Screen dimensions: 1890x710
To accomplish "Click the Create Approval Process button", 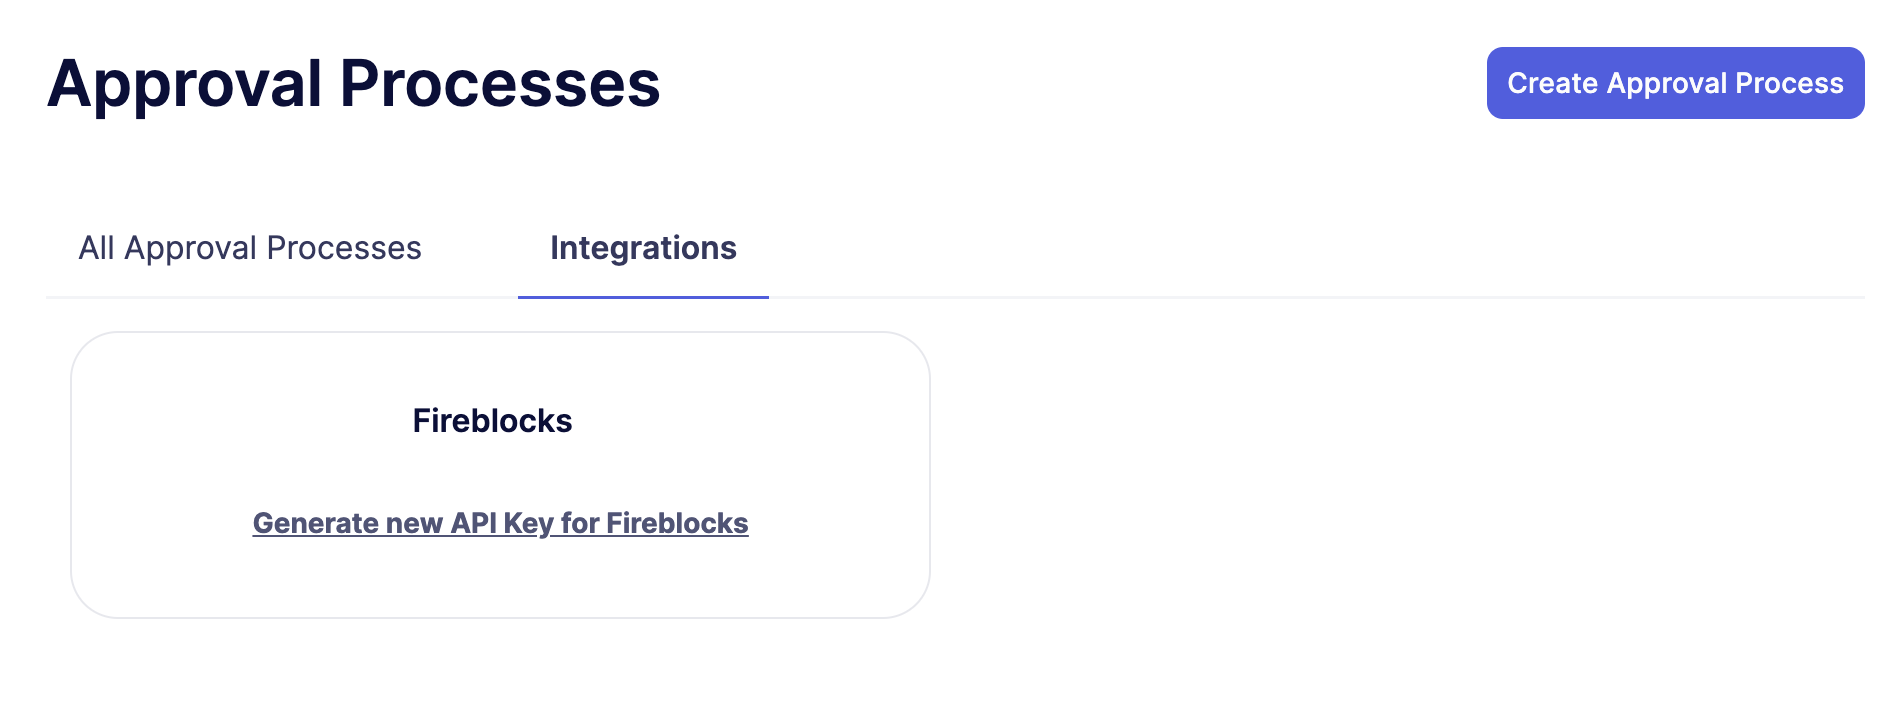I will [1674, 83].
